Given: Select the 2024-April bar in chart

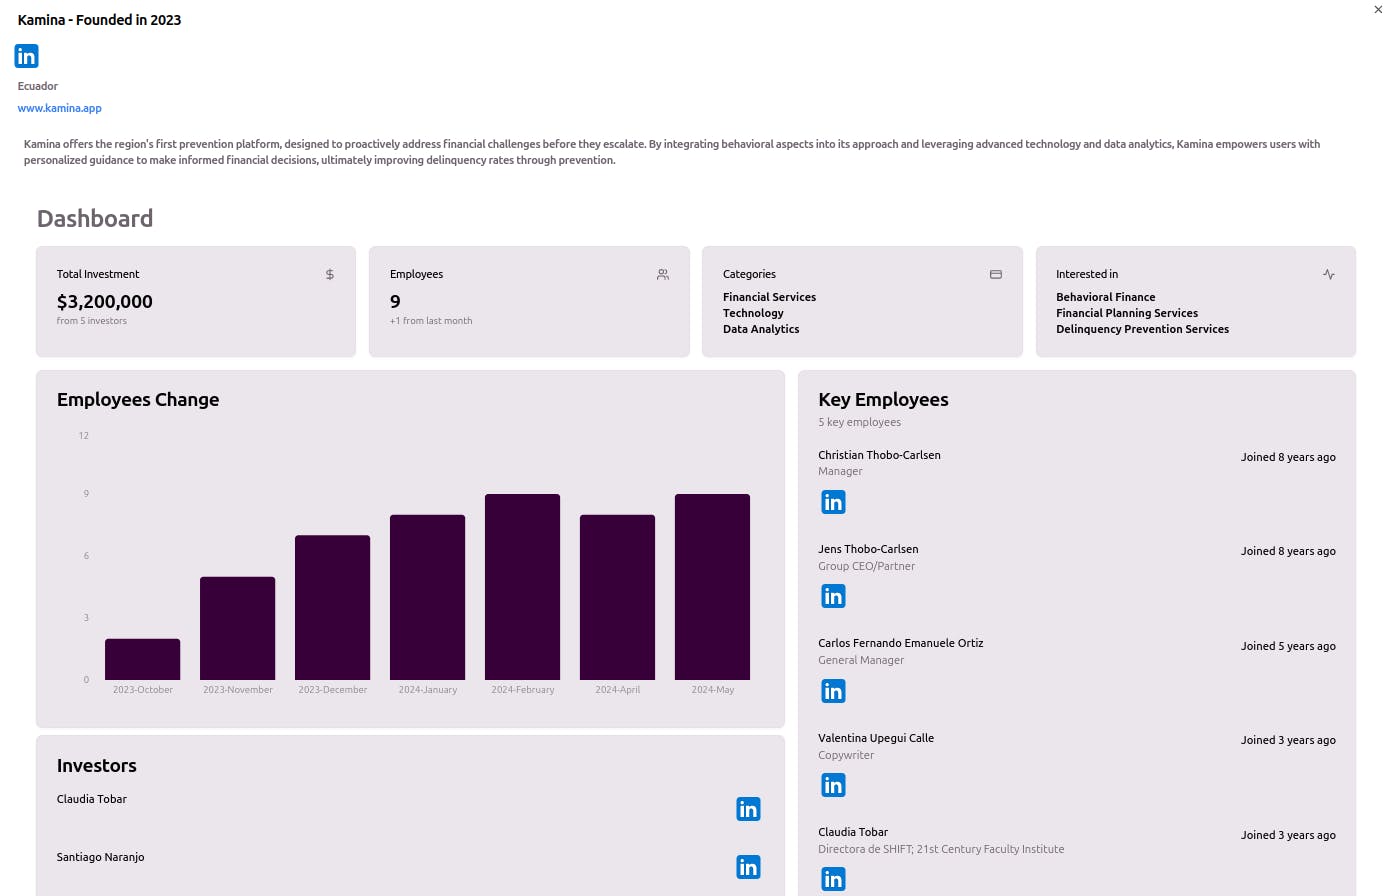Looking at the screenshot, I should tap(618, 598).
